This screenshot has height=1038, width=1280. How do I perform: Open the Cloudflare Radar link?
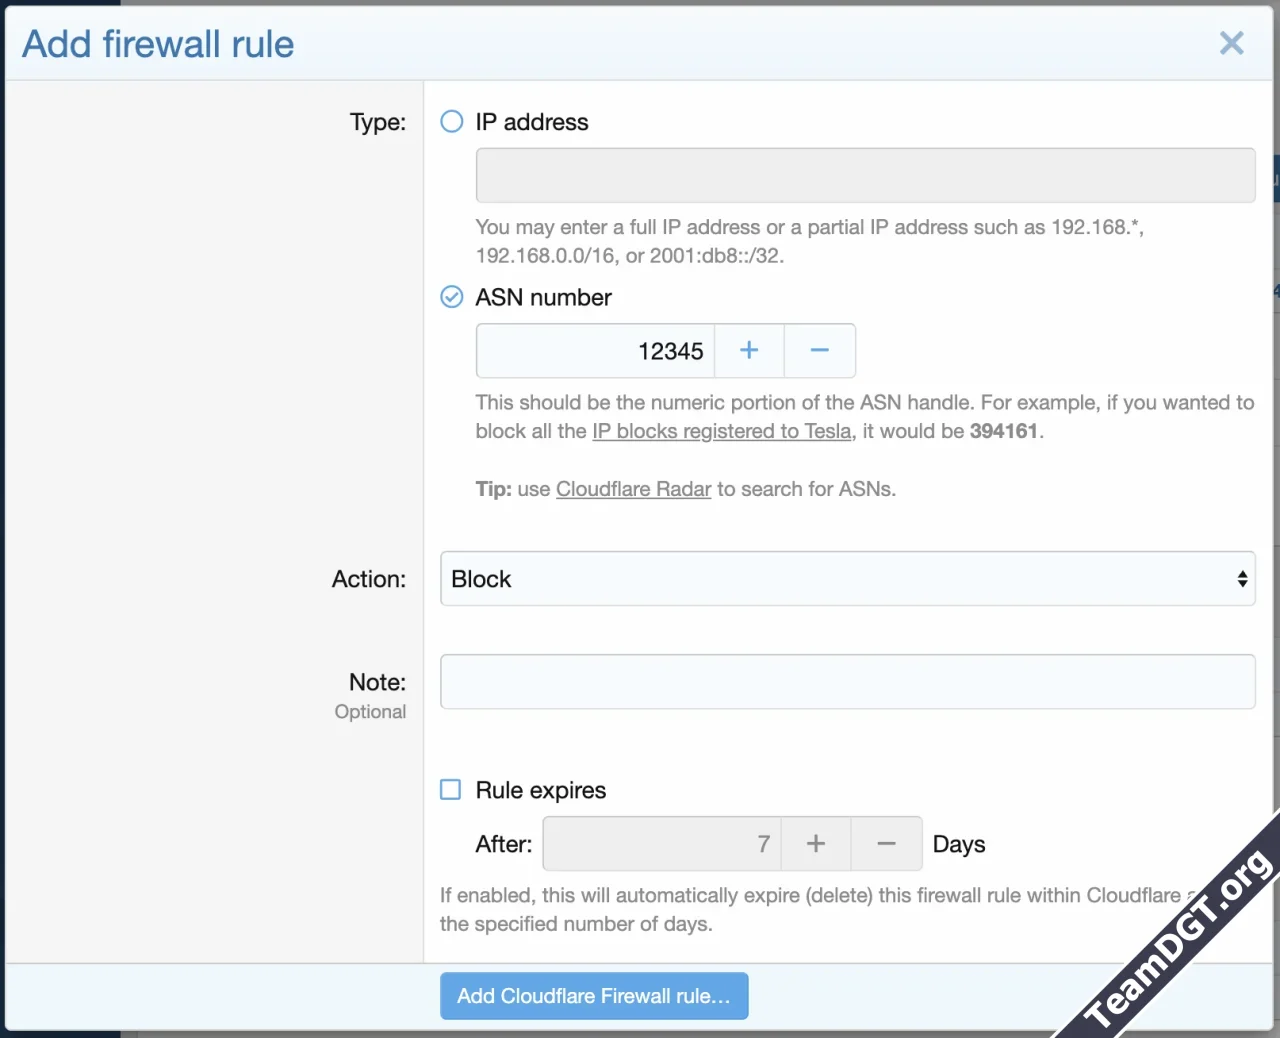tap(633, 489)
